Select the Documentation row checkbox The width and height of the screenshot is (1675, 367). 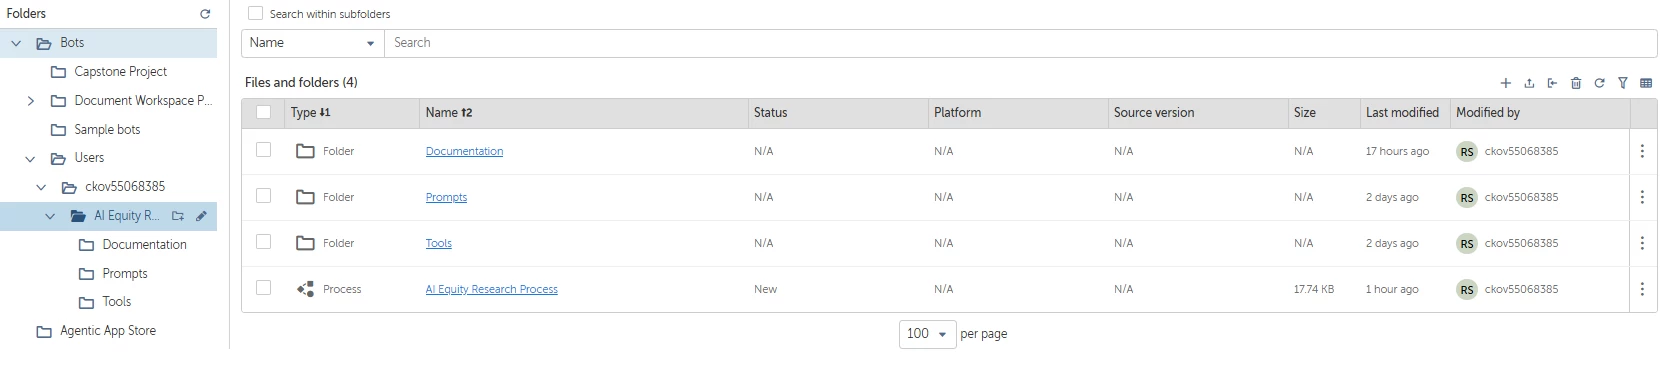[263, 149]
